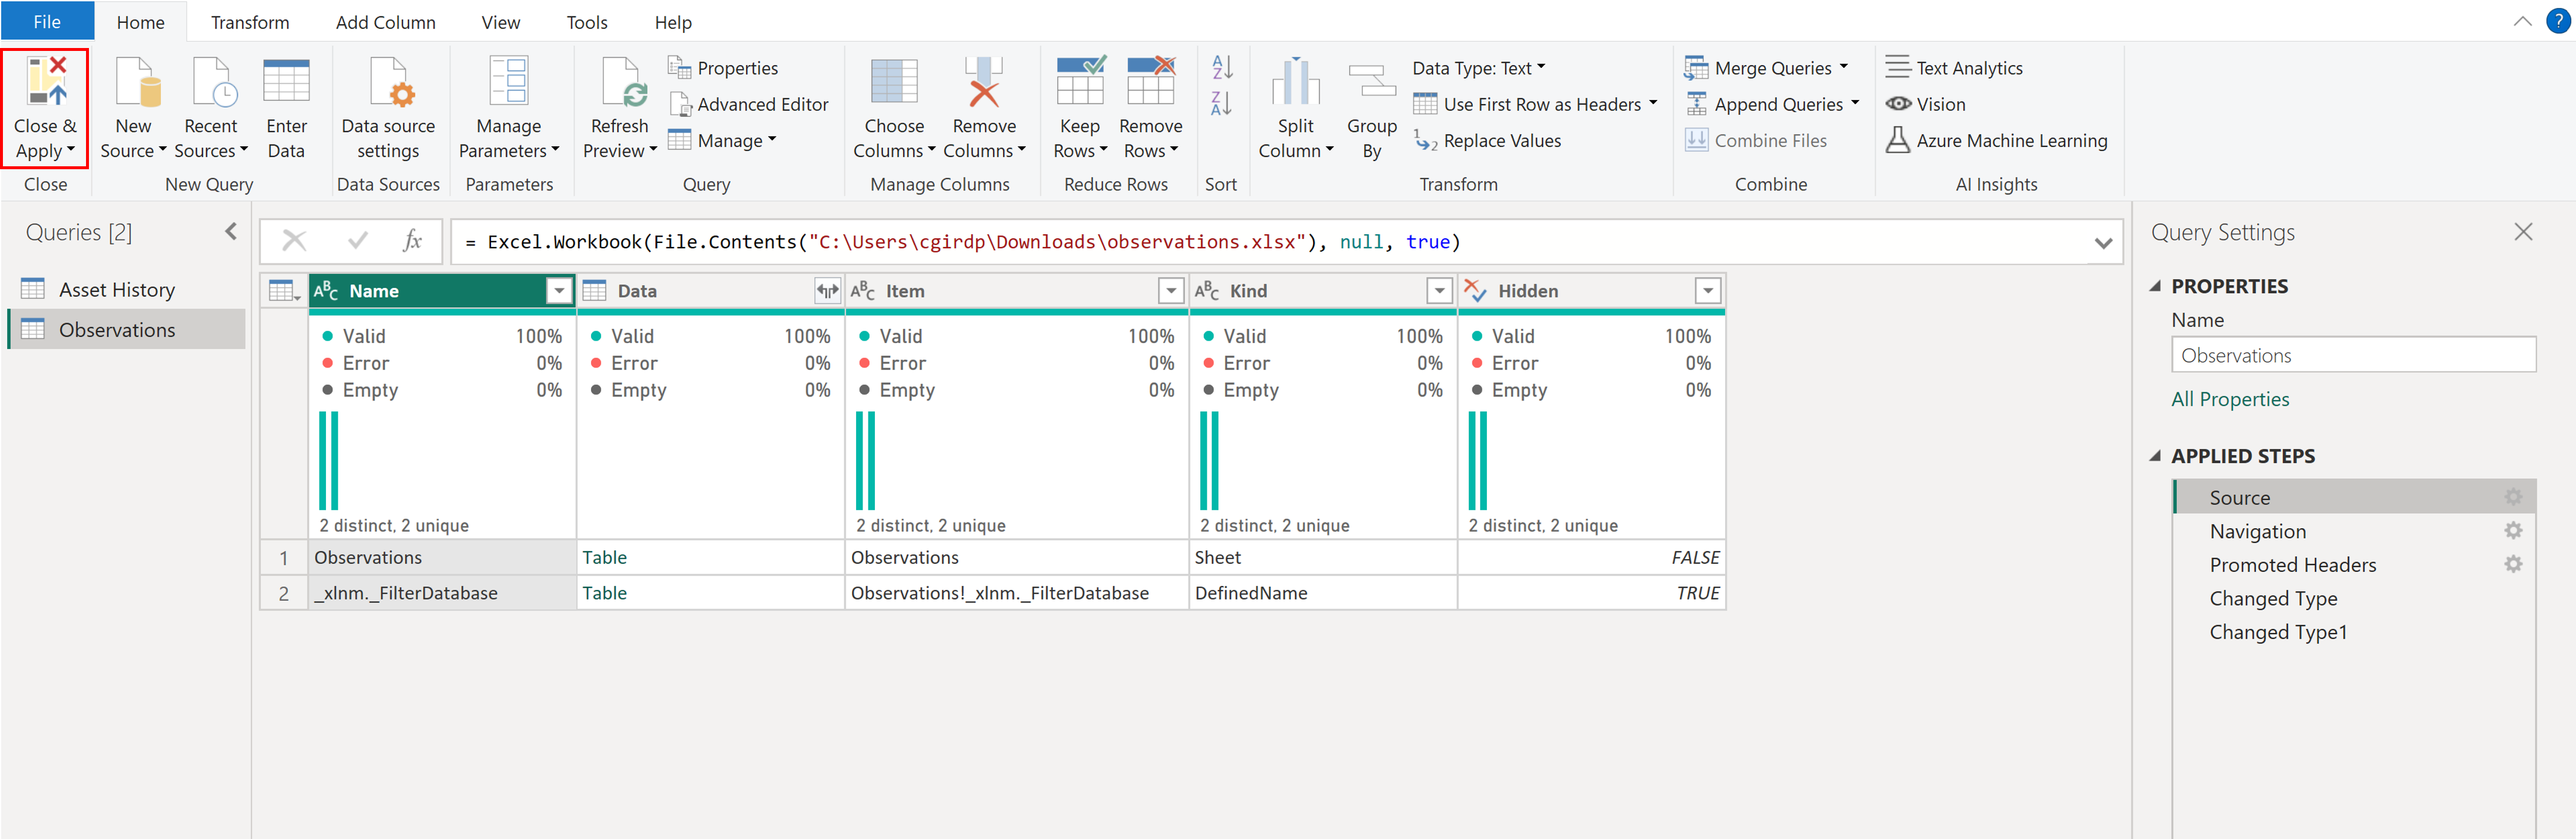Click the Close & Apply icon
Image resolution: width=2576 pixels, height=839 pixels.
pos(46,82)
